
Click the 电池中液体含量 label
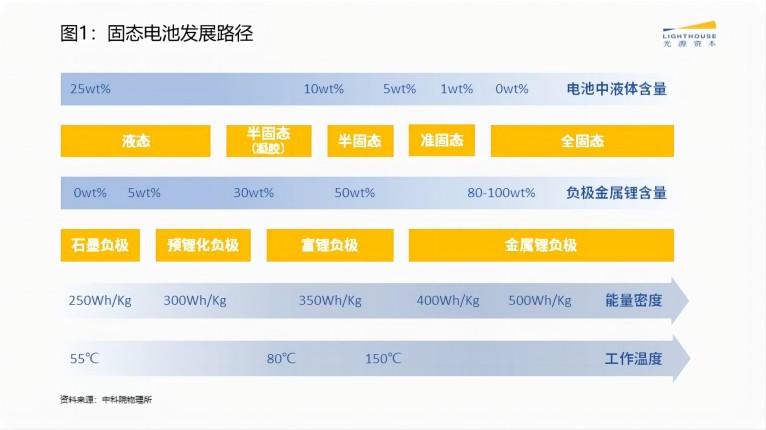(x=617, y=89)
